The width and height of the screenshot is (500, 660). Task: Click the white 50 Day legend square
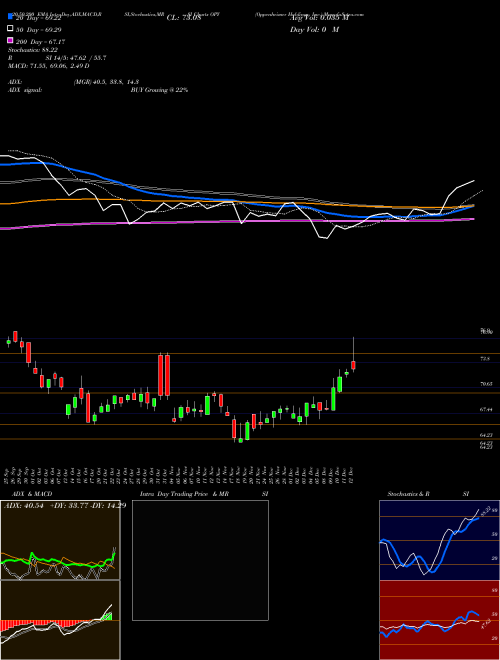click(10, 29)
